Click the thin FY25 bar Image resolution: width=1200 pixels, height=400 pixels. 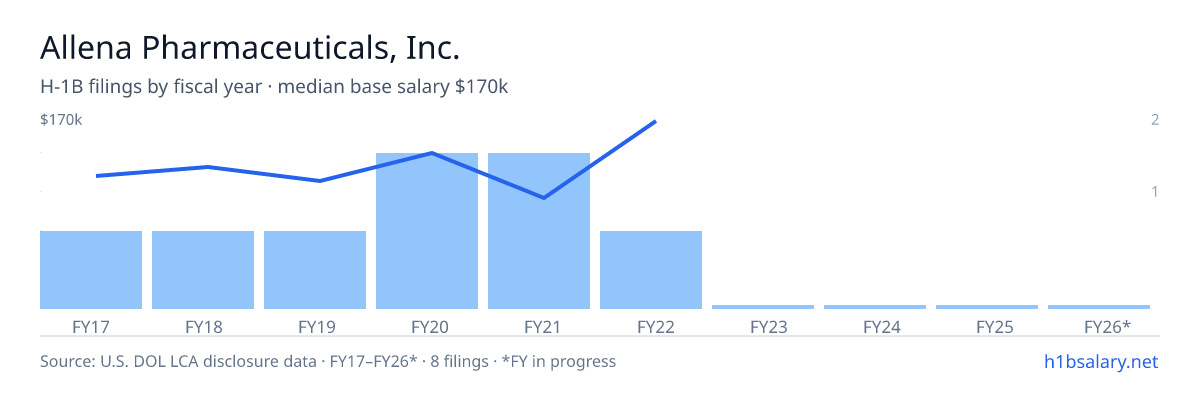tap(987, 307)
